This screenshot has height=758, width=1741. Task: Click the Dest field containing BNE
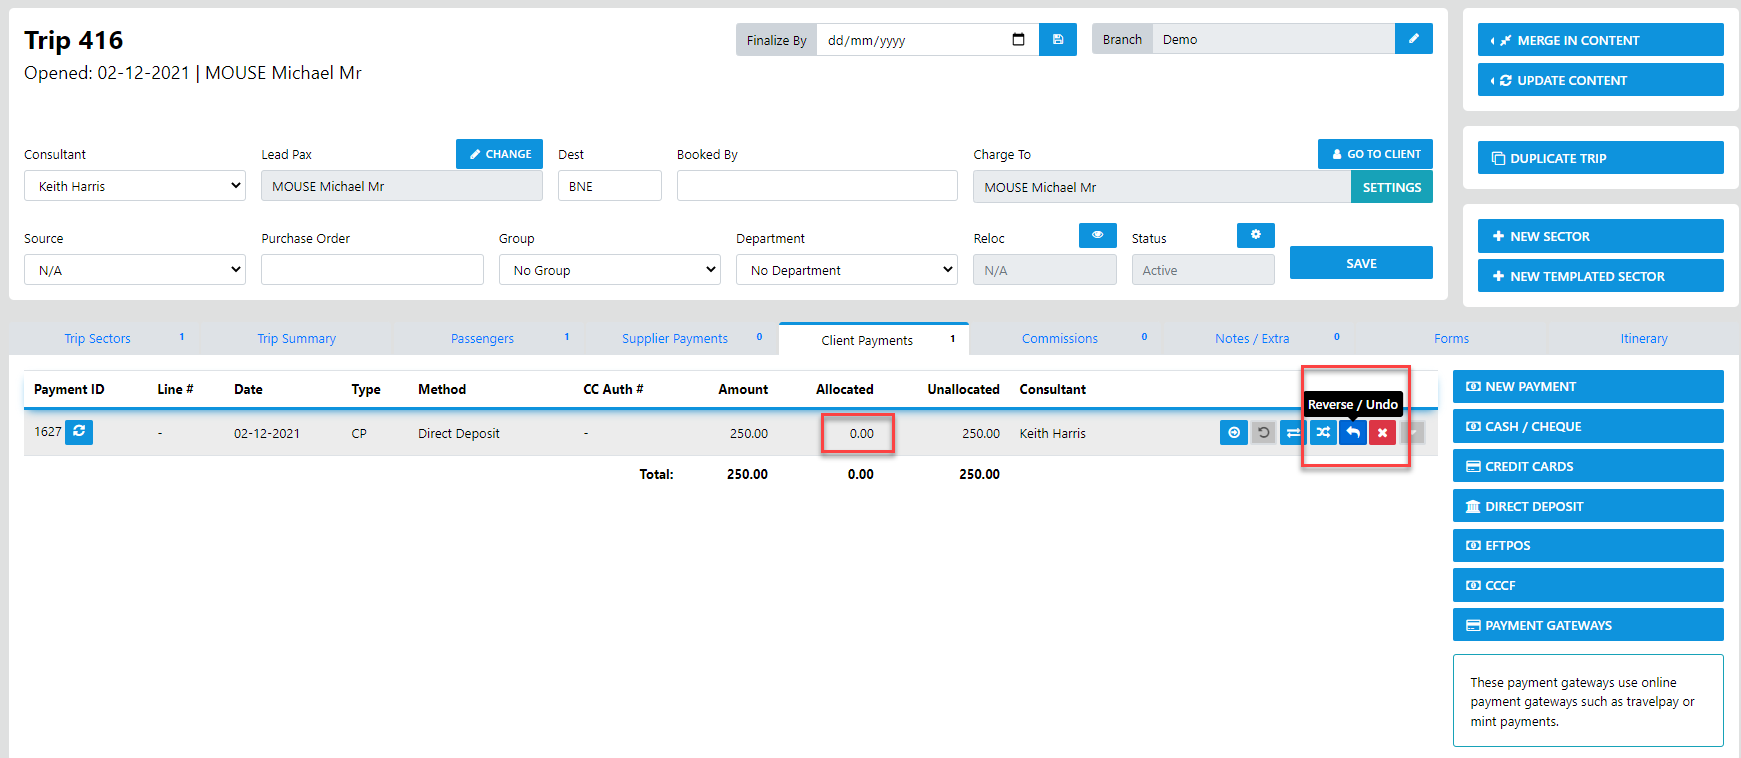click(610, 186)
